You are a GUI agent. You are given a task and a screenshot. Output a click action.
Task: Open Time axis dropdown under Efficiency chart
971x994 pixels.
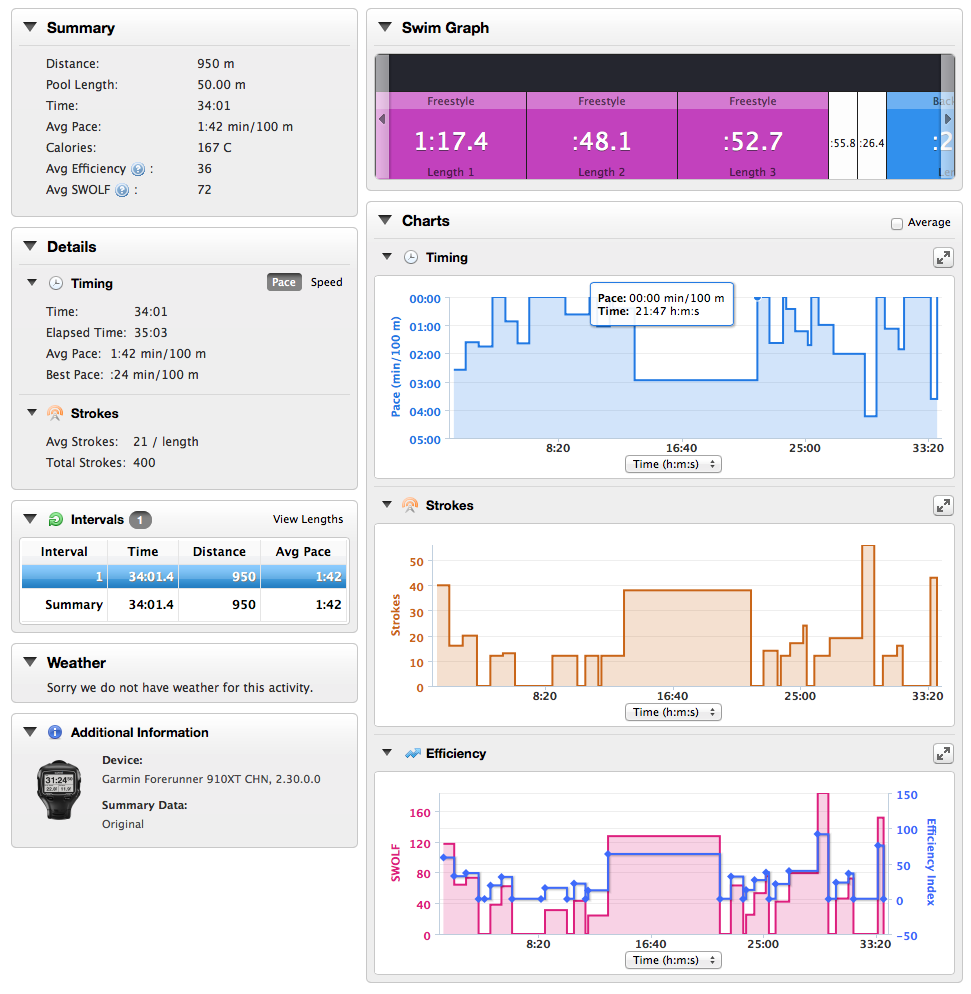click(673, 960)
